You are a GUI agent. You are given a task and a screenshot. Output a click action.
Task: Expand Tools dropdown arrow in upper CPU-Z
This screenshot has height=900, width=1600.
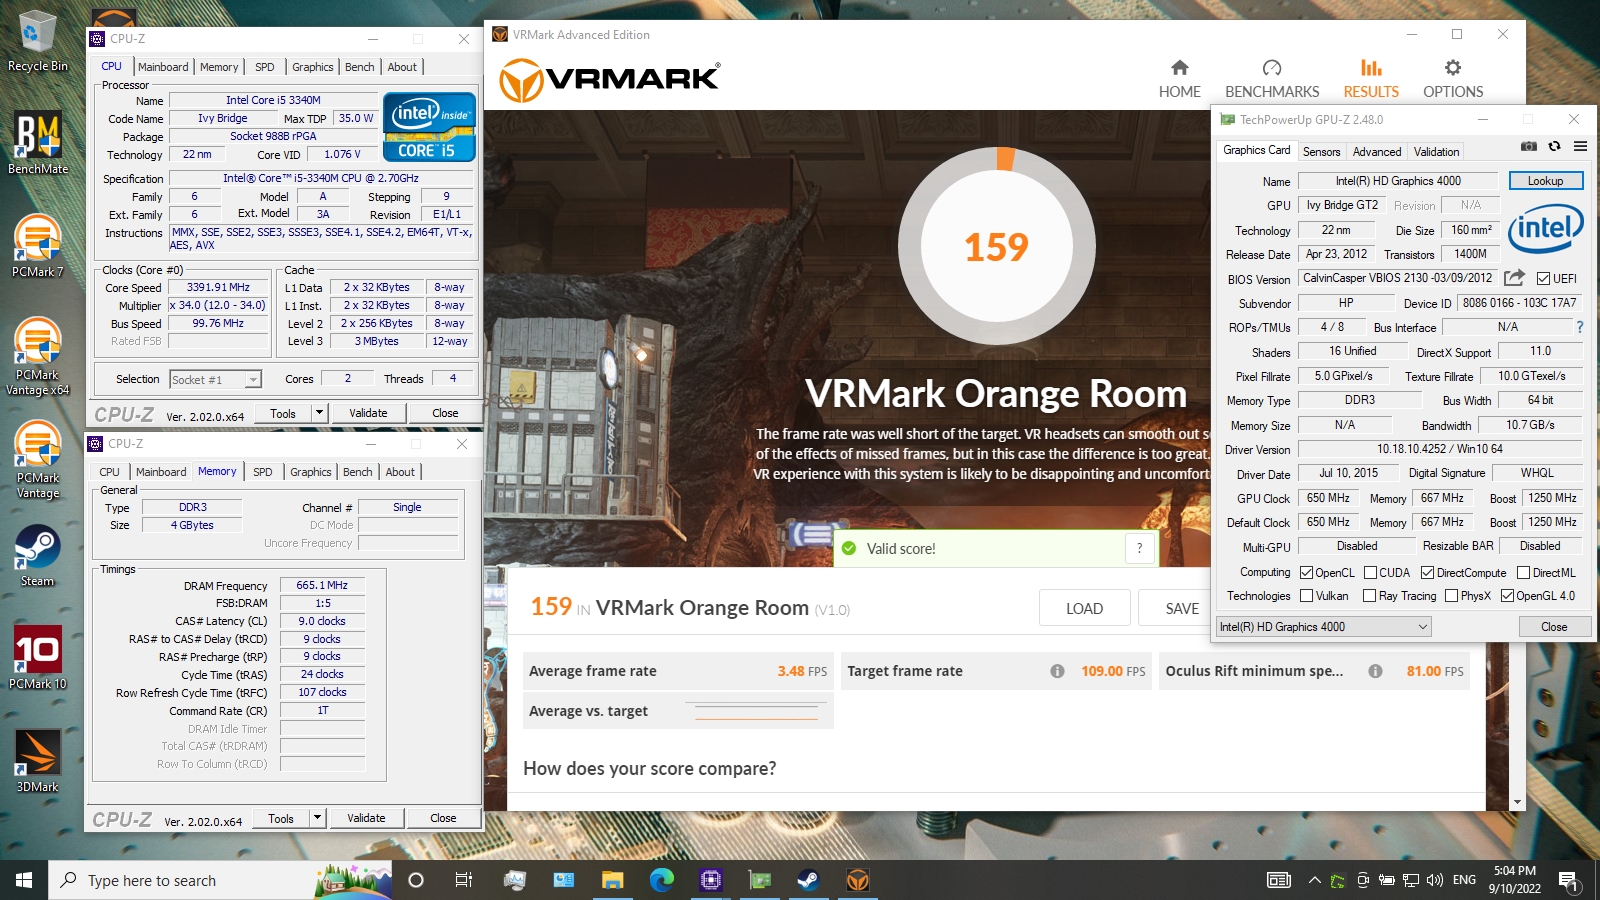coord(319,413)
